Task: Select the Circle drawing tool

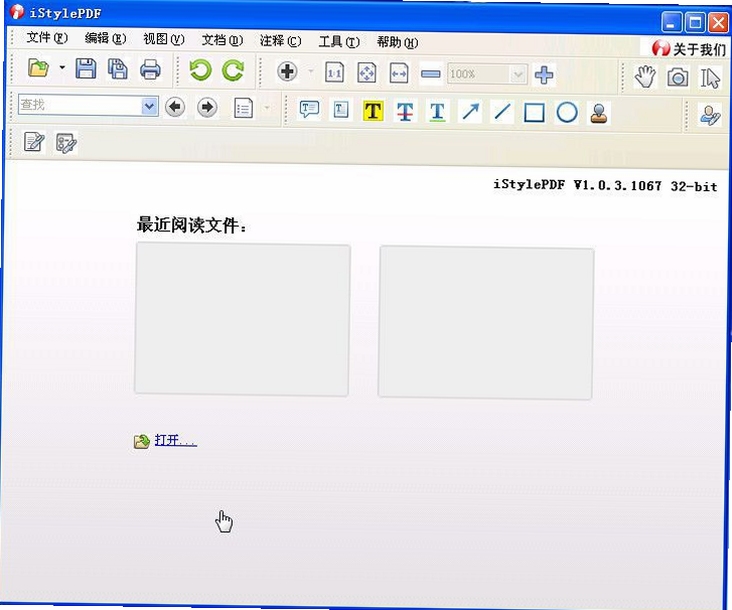Action: (567, 113)
